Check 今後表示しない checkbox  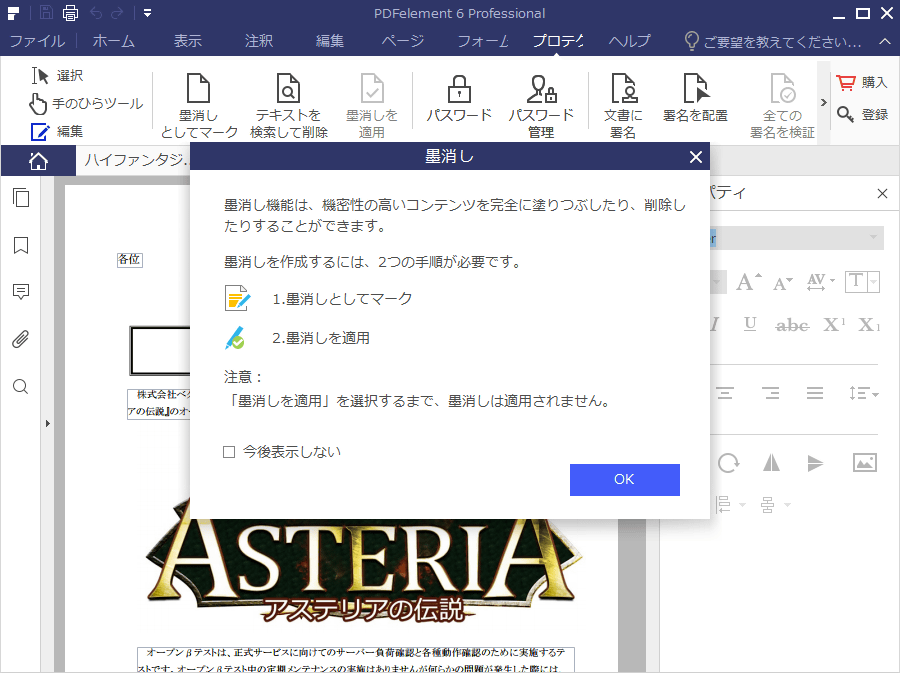pos(229,452)
